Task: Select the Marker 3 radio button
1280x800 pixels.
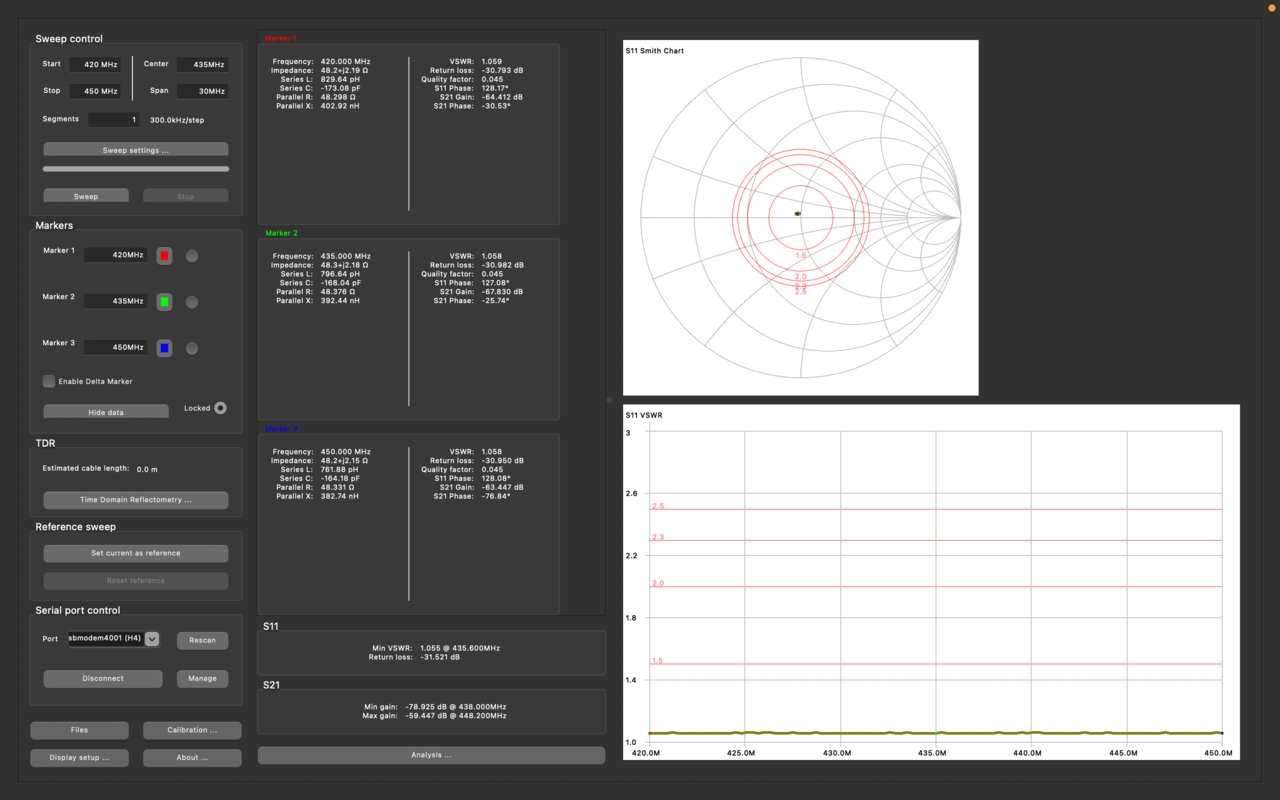Action: [192, 348]
